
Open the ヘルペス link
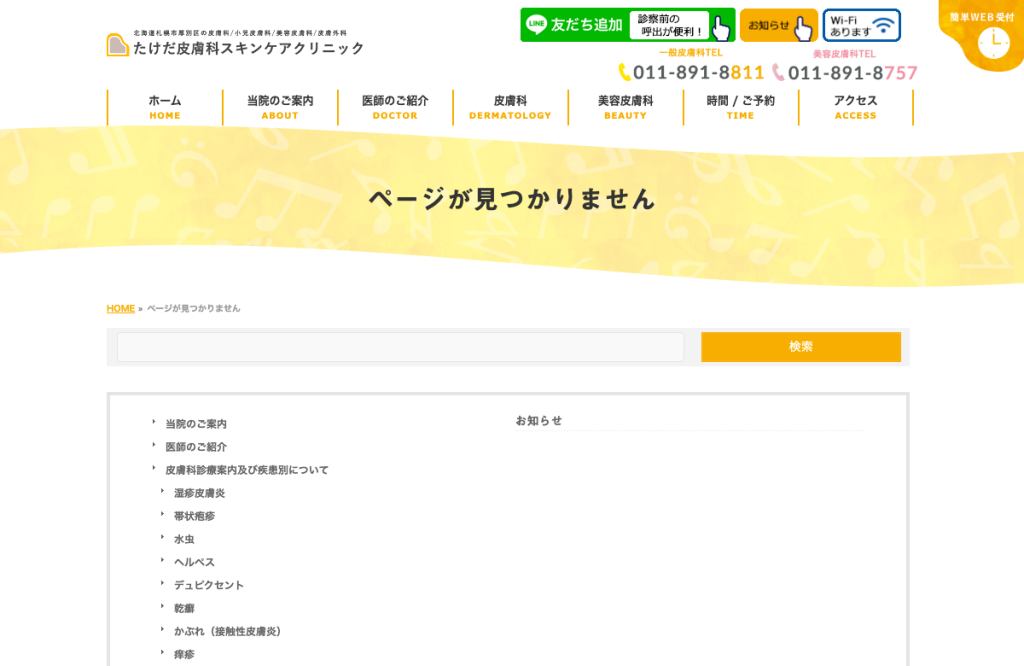(x=194, y=562)
